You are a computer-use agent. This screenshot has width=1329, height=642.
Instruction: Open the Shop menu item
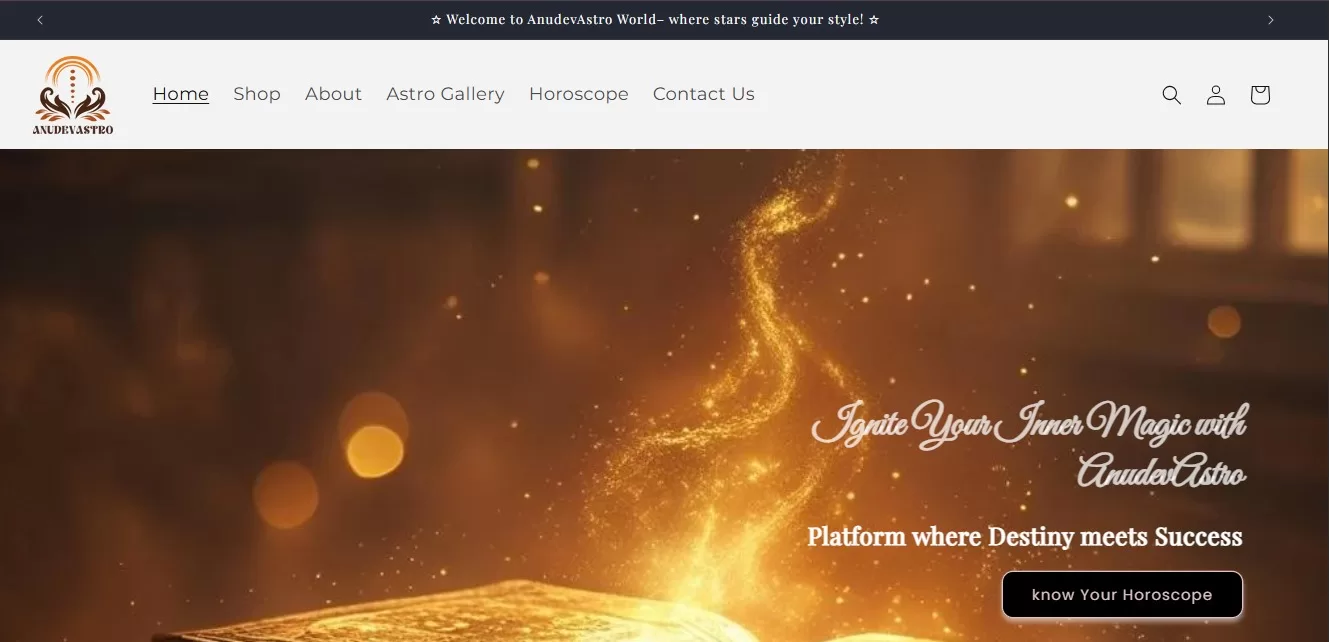click(257, 93)
